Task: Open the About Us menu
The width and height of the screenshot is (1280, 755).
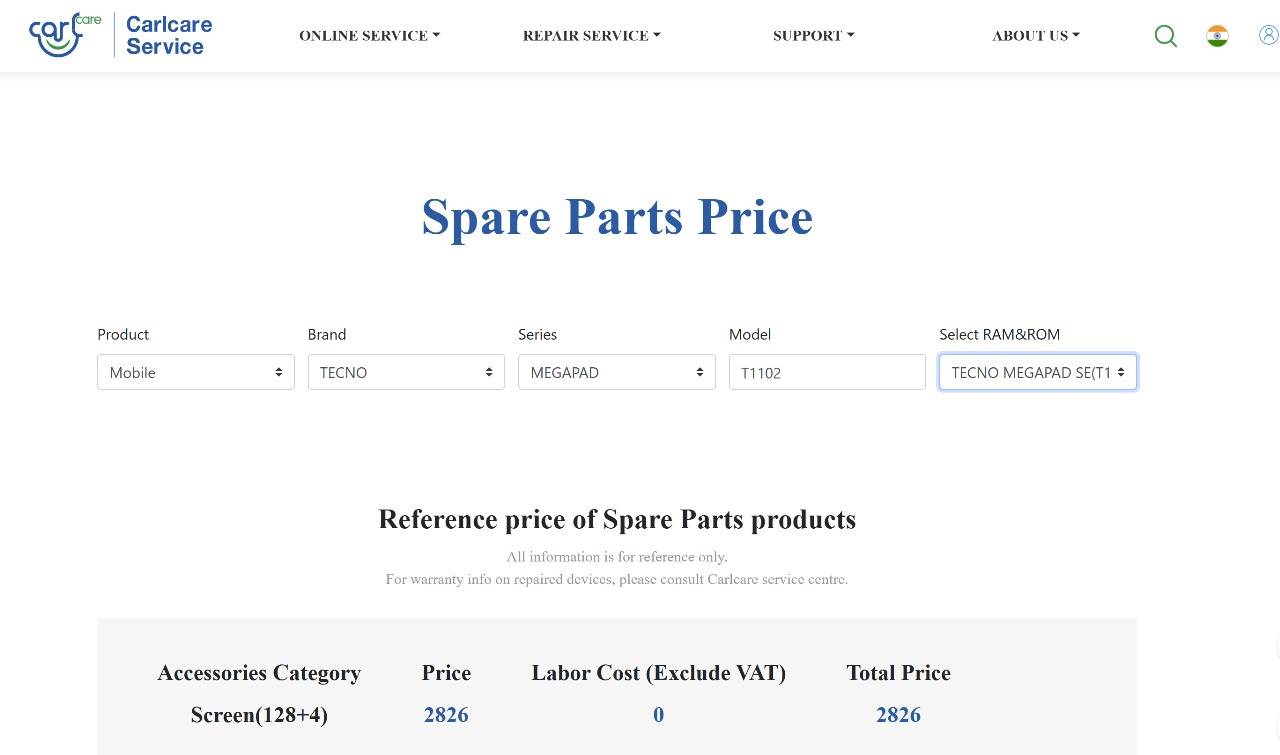Action: [x=1036, y=35]
